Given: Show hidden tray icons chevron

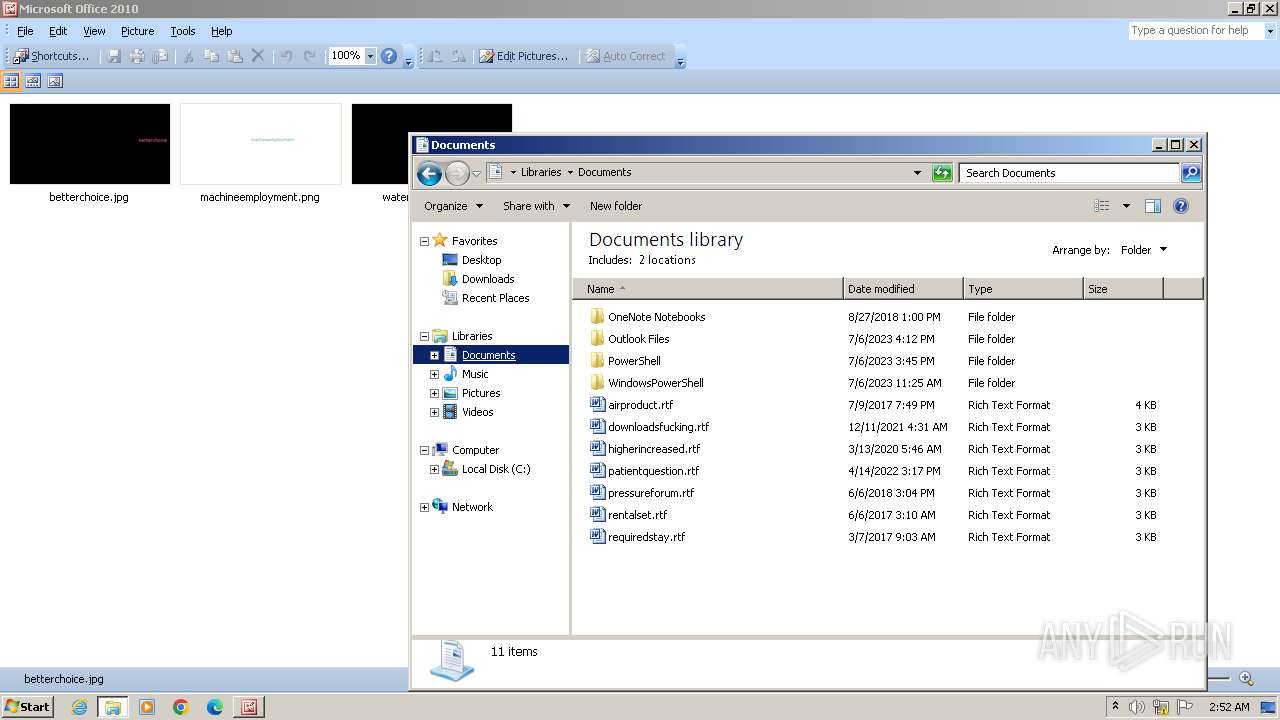Looking at the screenshot, I should tap(1115, 706).
